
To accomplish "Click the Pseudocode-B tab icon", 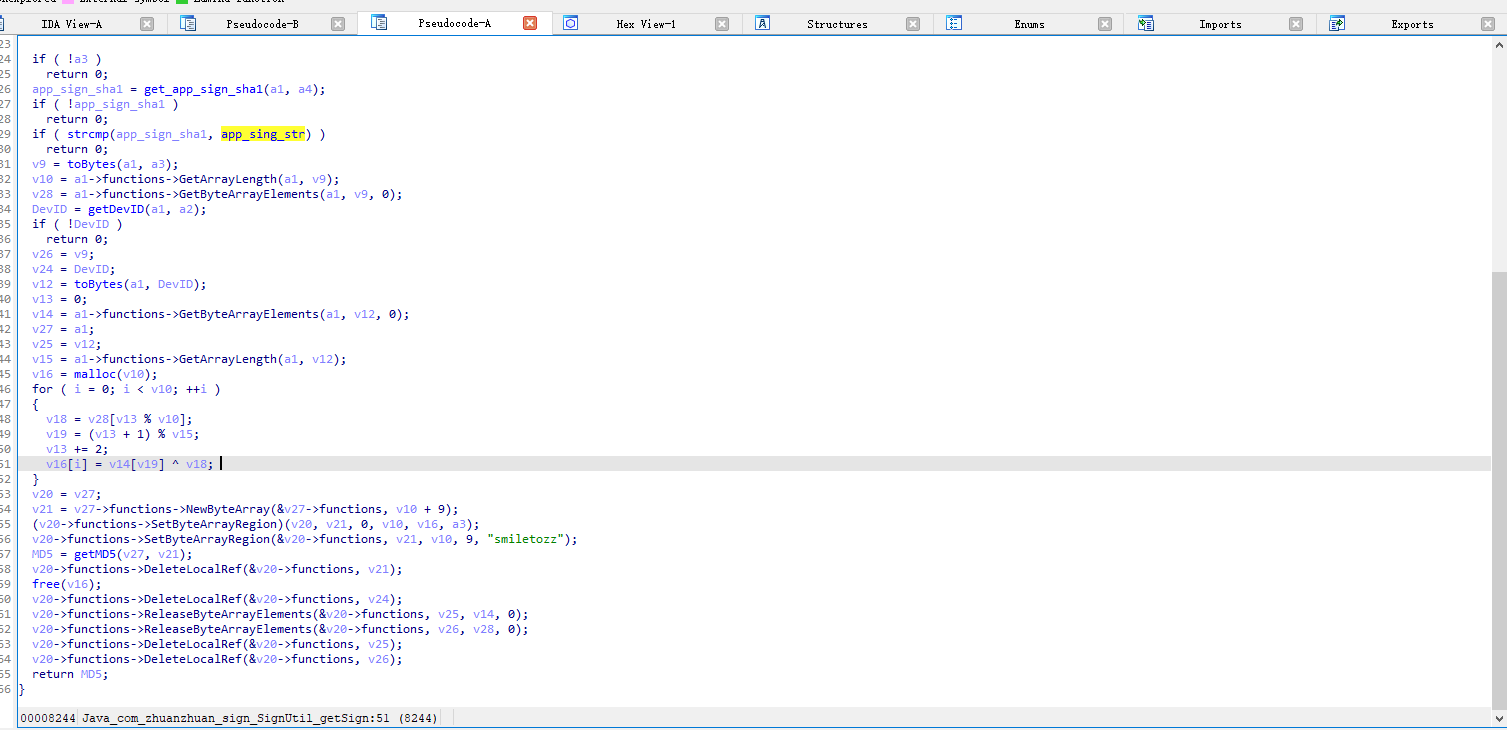I will 188,23.
